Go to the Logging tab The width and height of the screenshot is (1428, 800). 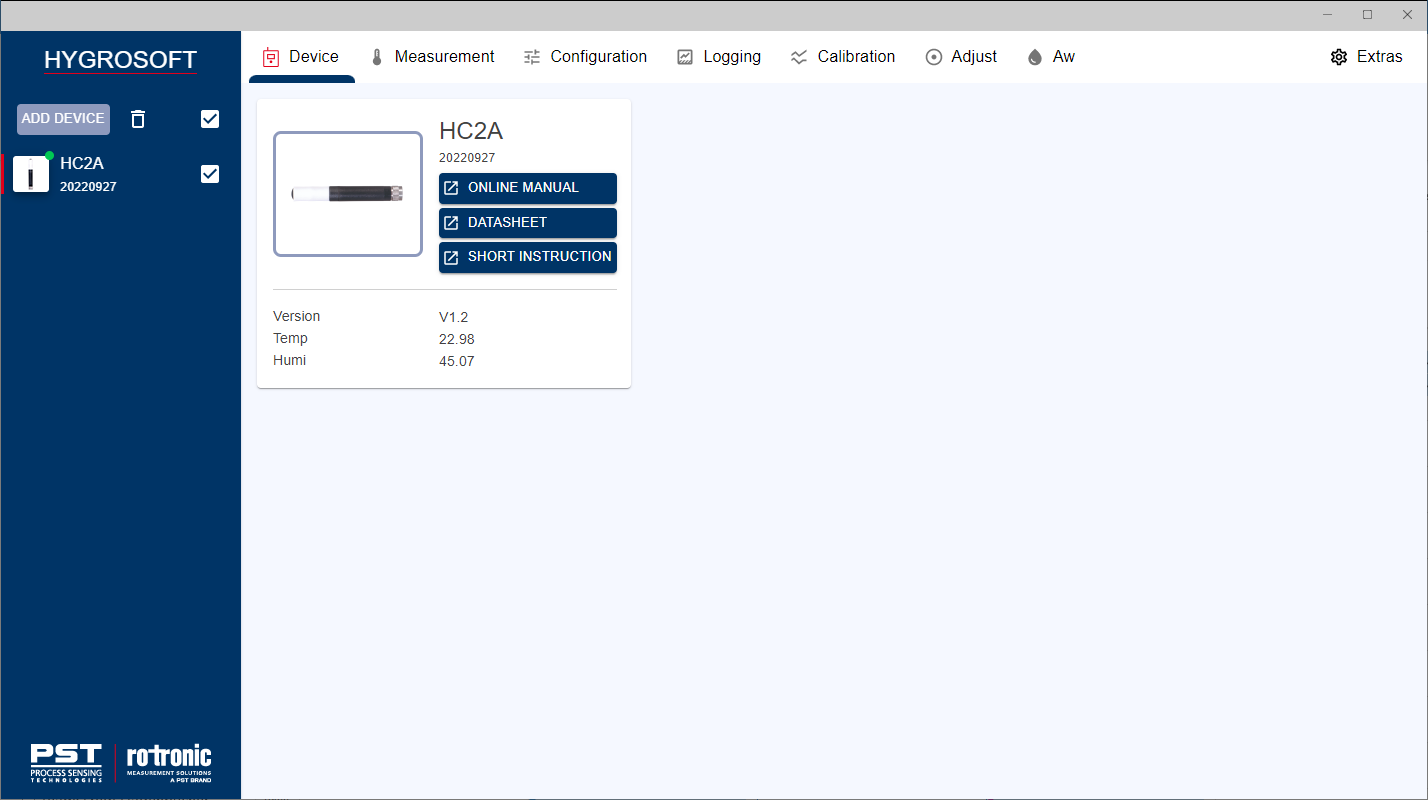(718, 57)
